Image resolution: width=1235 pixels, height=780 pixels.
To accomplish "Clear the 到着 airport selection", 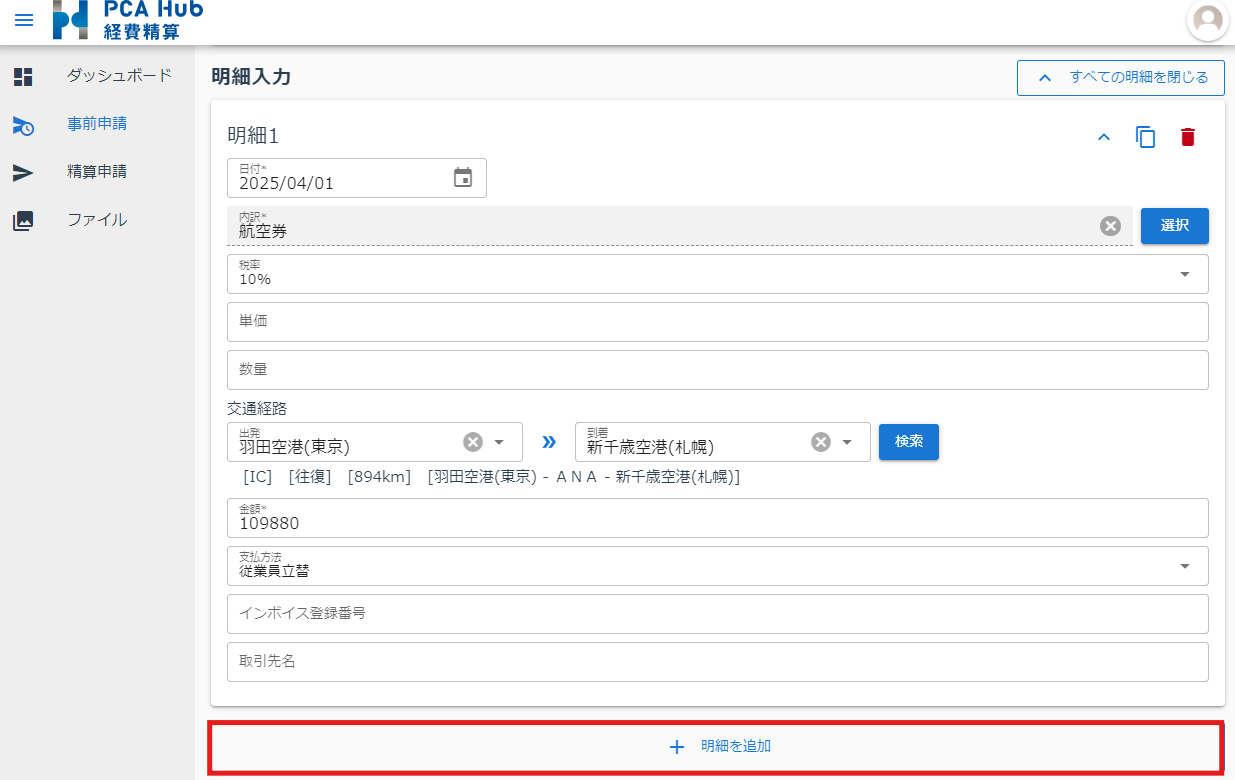I will coord(820,442).
